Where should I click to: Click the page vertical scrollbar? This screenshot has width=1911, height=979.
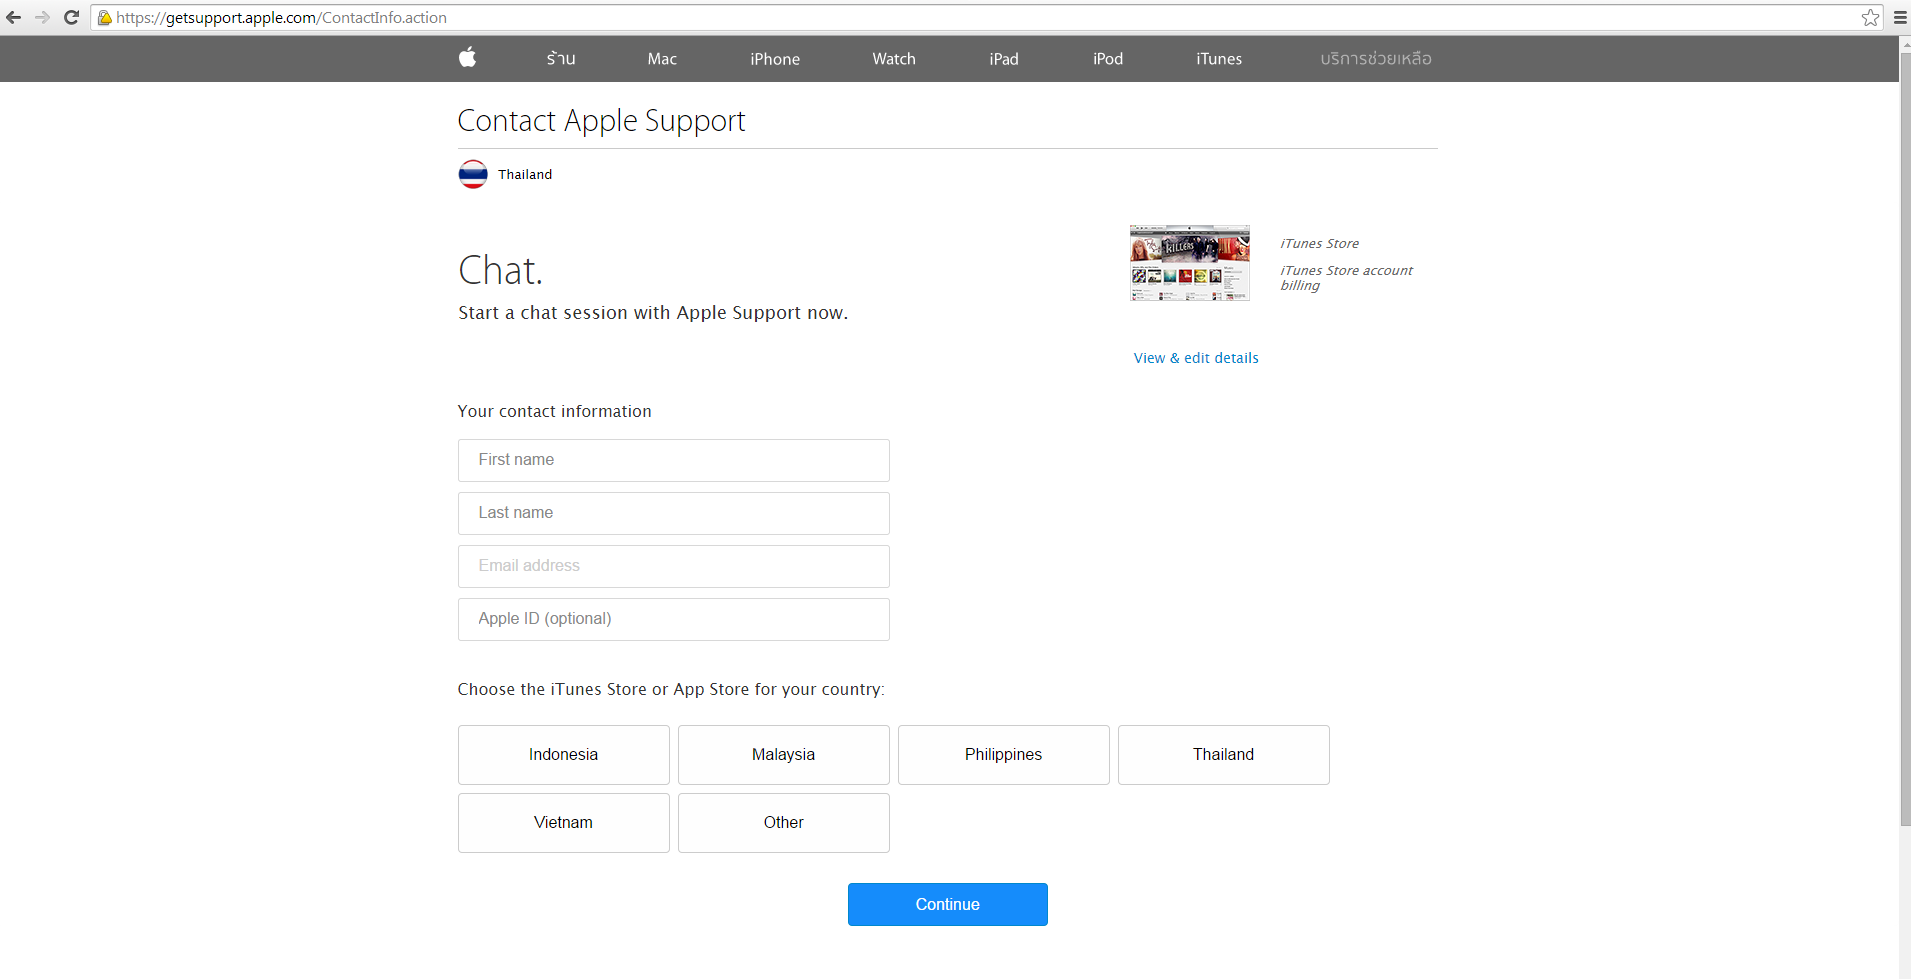[x=1905, y=440]
